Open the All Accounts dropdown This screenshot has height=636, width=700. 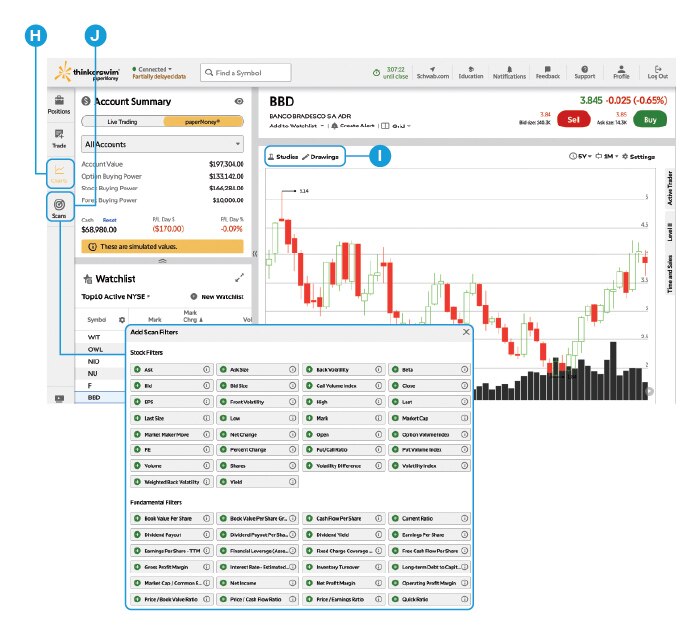click(x=162, y=144)
